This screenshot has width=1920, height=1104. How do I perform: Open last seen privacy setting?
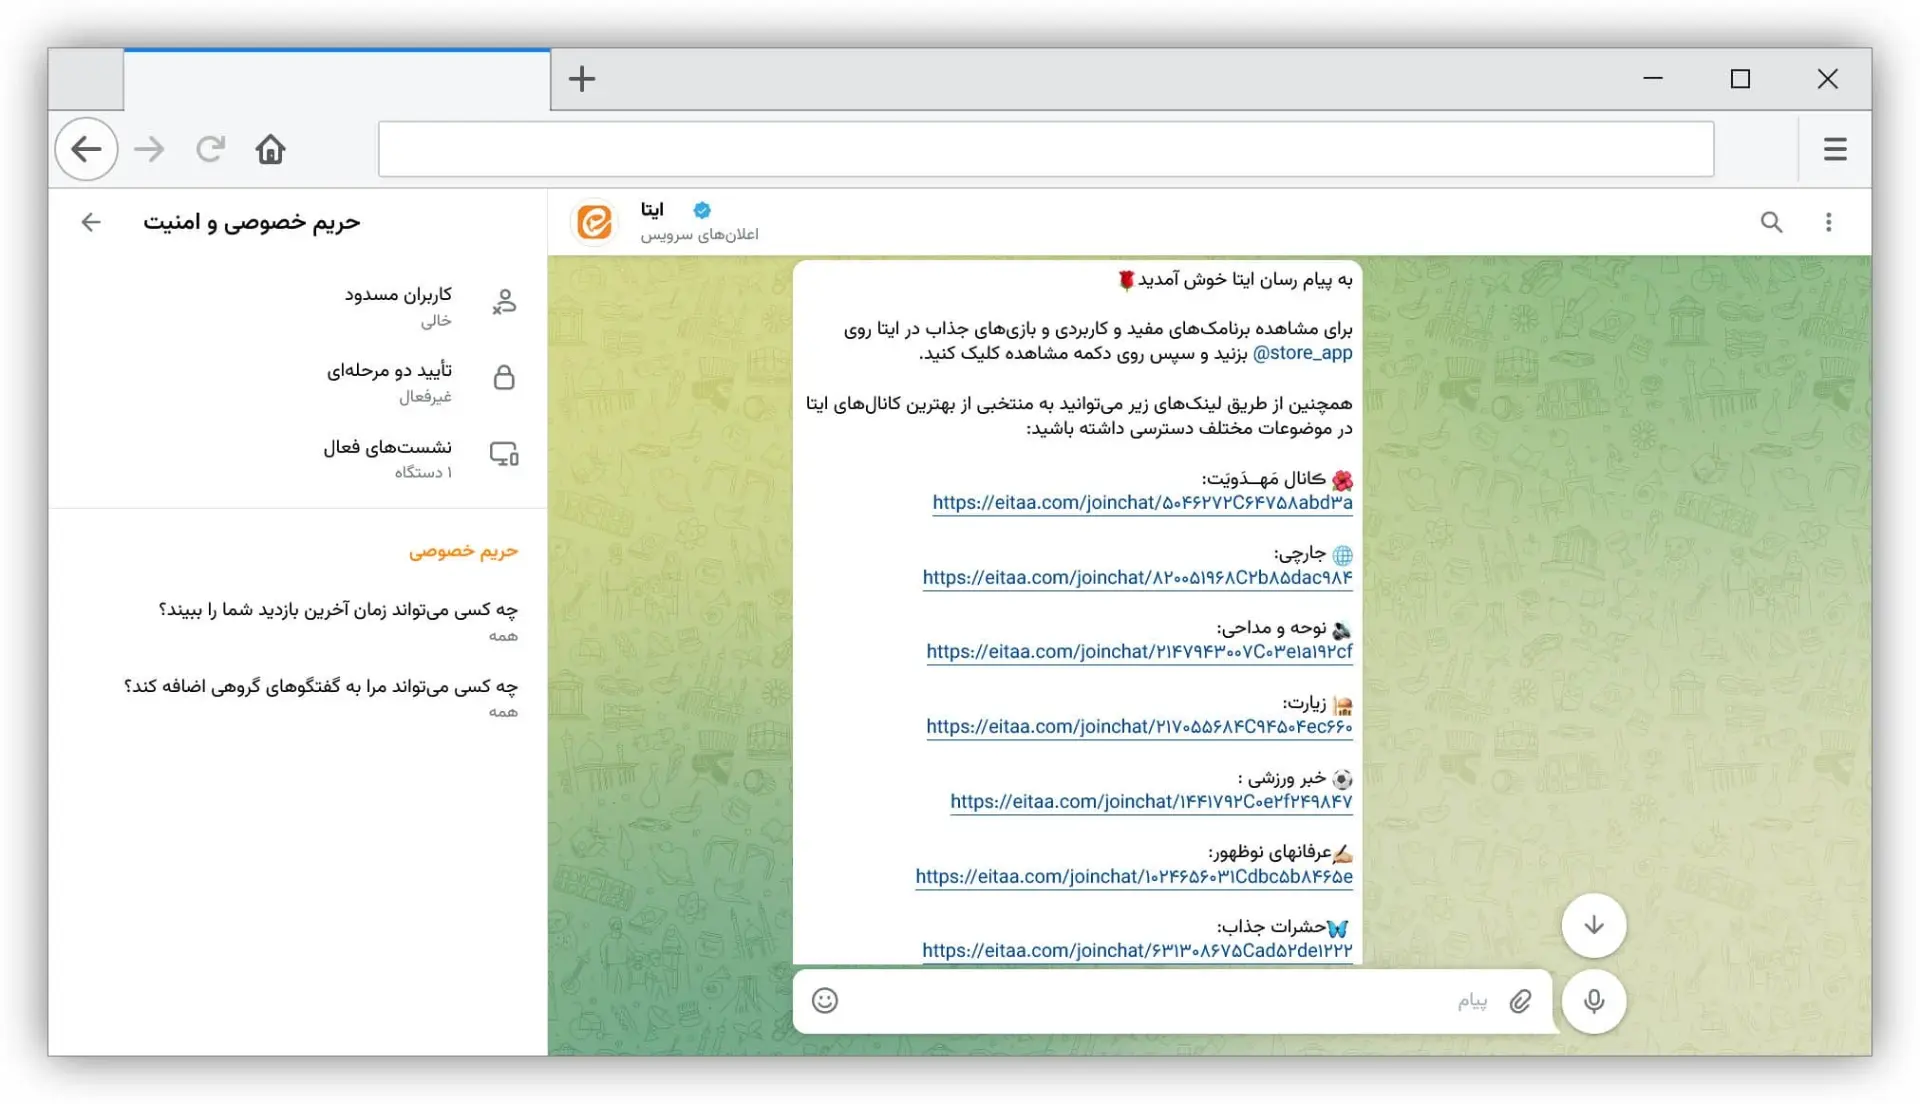click(x=298, y=621)
